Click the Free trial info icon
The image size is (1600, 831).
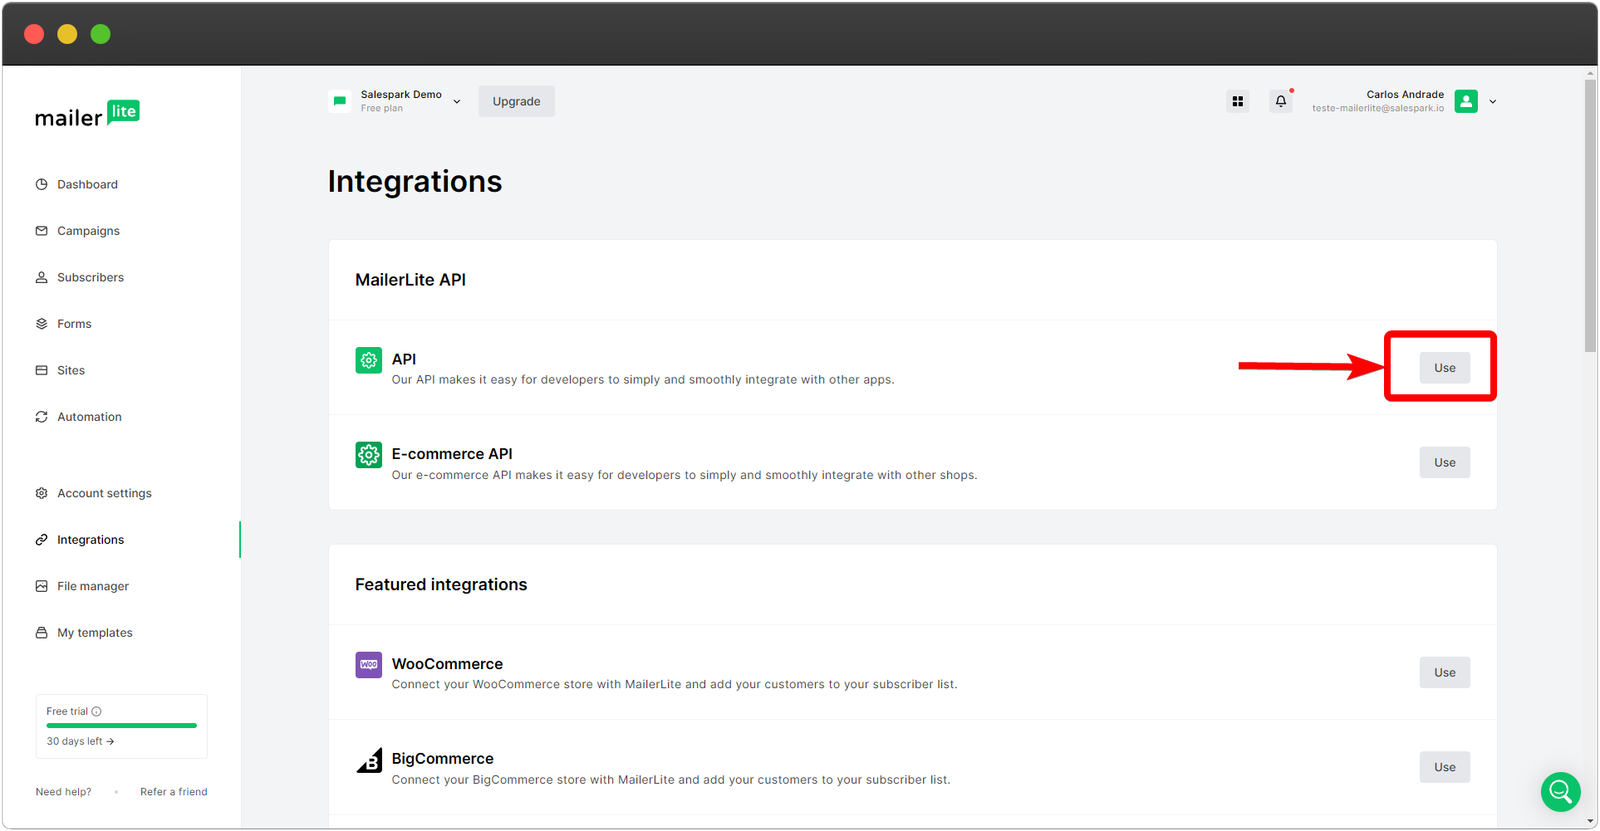(97, 712)
